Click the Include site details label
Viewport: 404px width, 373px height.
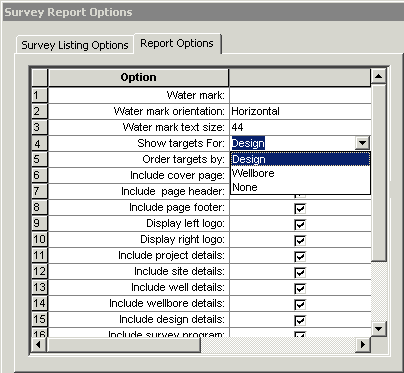(179, 271)
